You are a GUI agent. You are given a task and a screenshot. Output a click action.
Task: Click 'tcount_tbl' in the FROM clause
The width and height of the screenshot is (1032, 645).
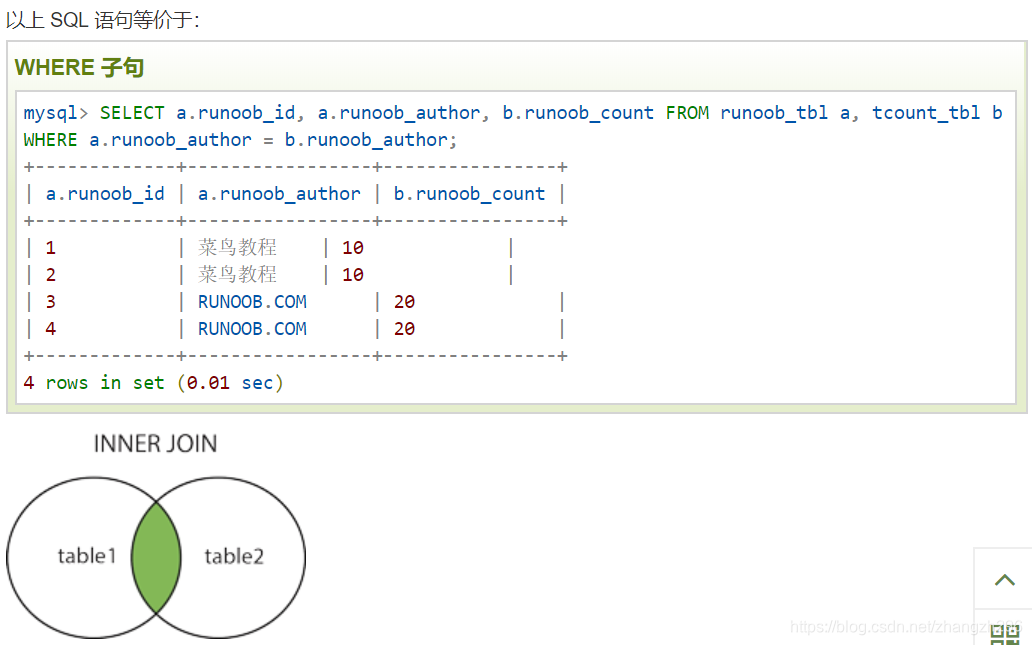(x=925, y=113)
